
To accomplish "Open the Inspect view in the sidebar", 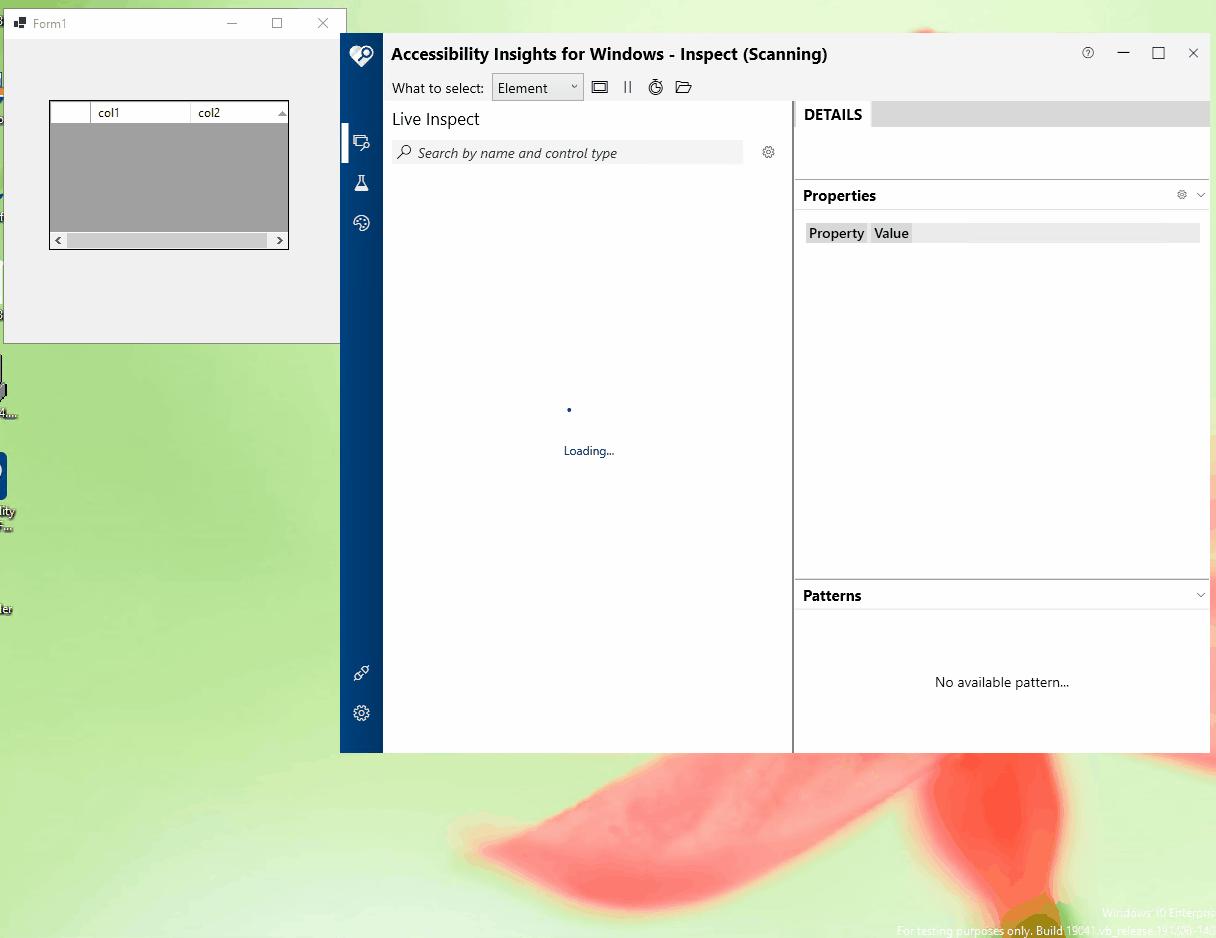I will coord(361,142).
